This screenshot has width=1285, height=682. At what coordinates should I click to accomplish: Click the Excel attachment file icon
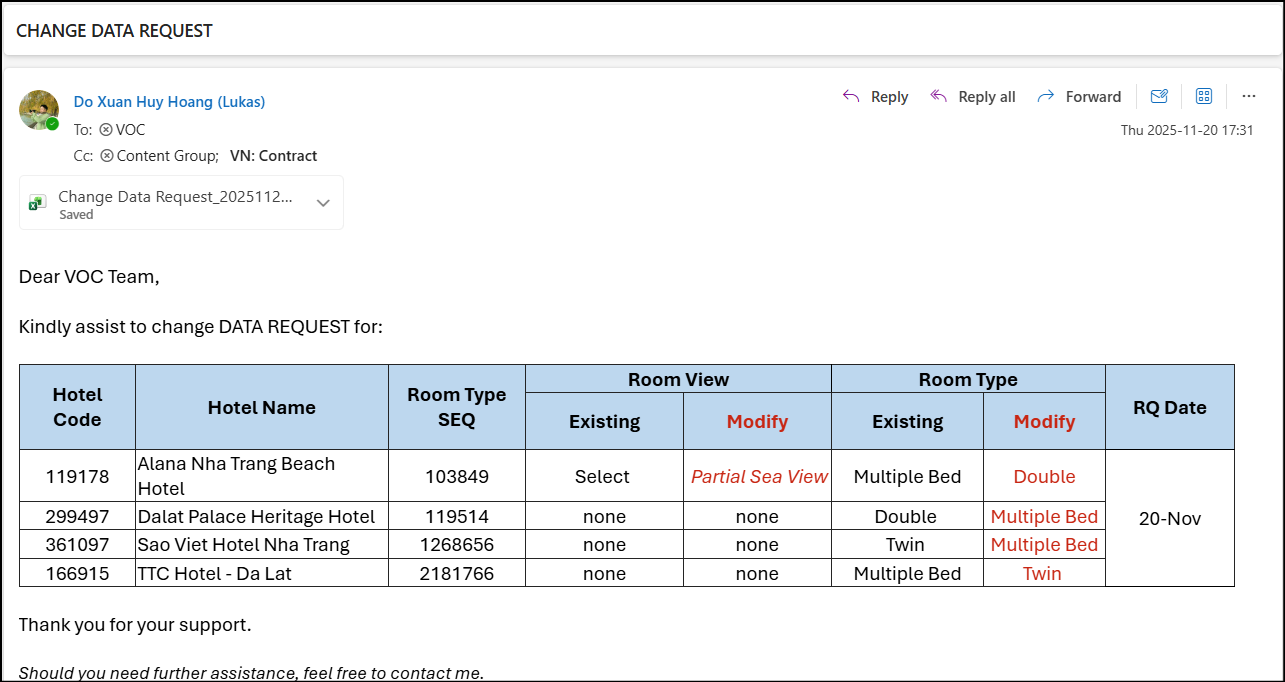37,202
